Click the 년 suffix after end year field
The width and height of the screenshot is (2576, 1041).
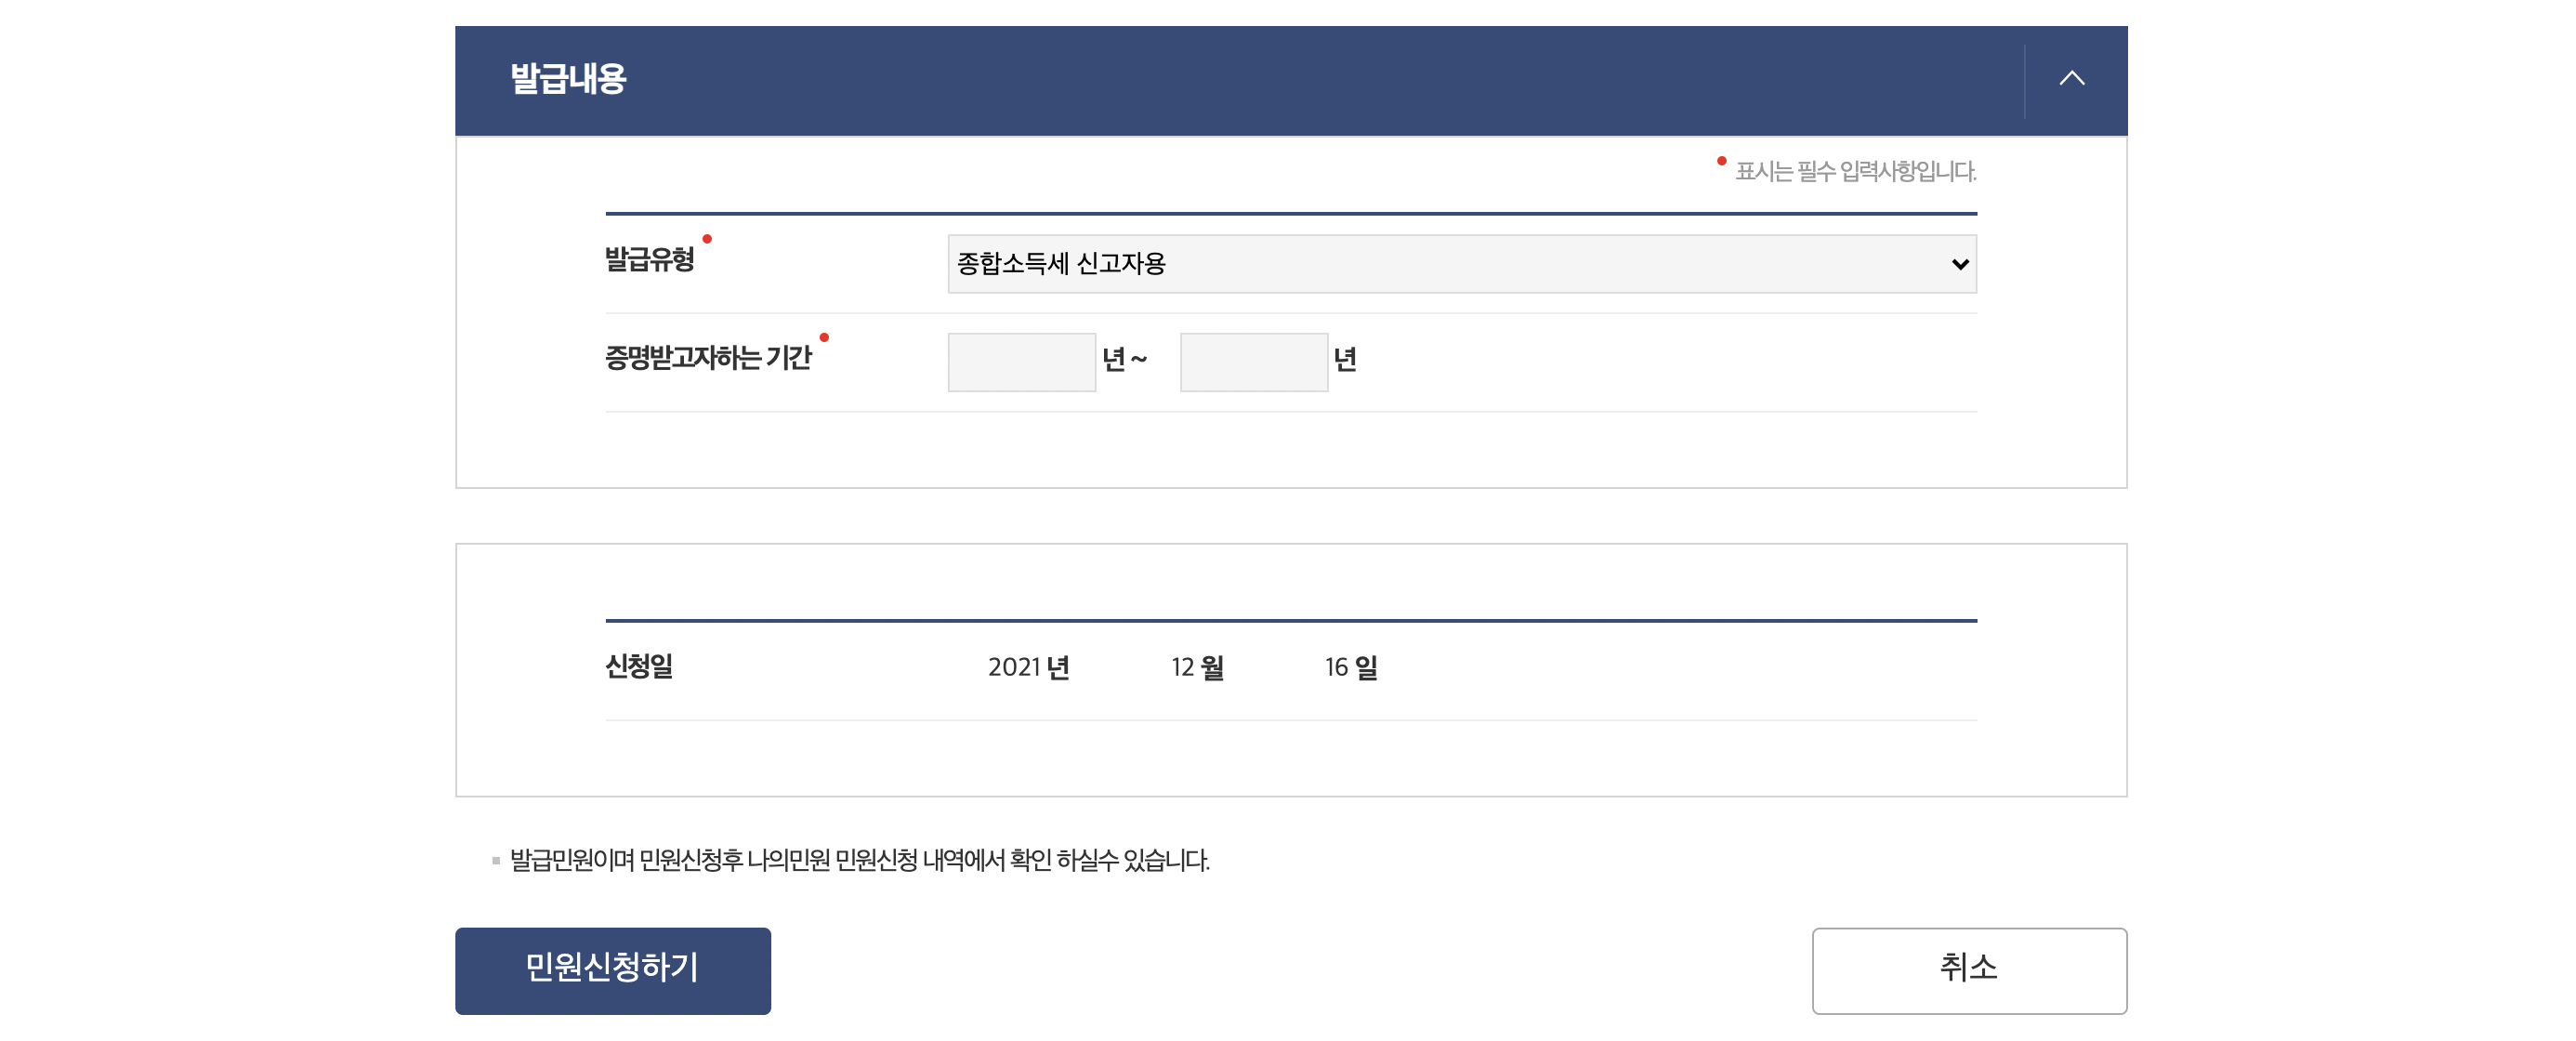pyautogui.click(x=1345, y=360)
